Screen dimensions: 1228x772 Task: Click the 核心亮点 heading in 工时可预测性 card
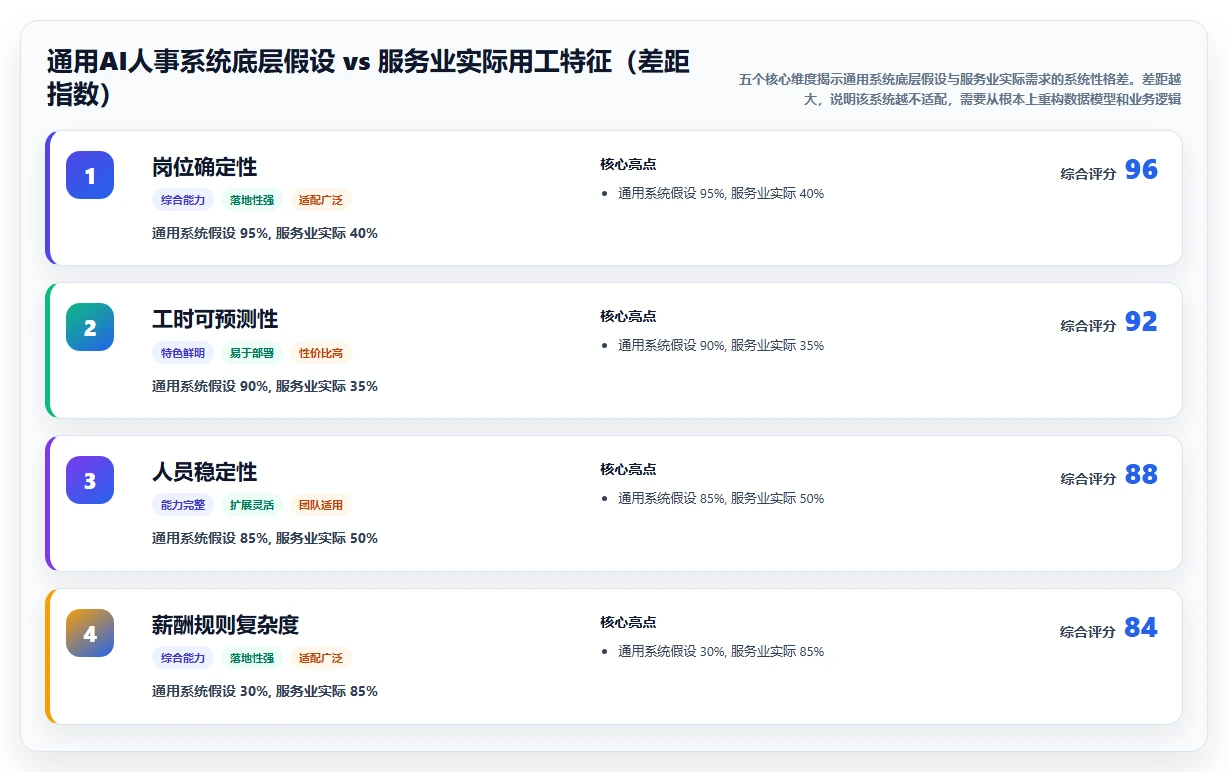[x=628, y=316]
